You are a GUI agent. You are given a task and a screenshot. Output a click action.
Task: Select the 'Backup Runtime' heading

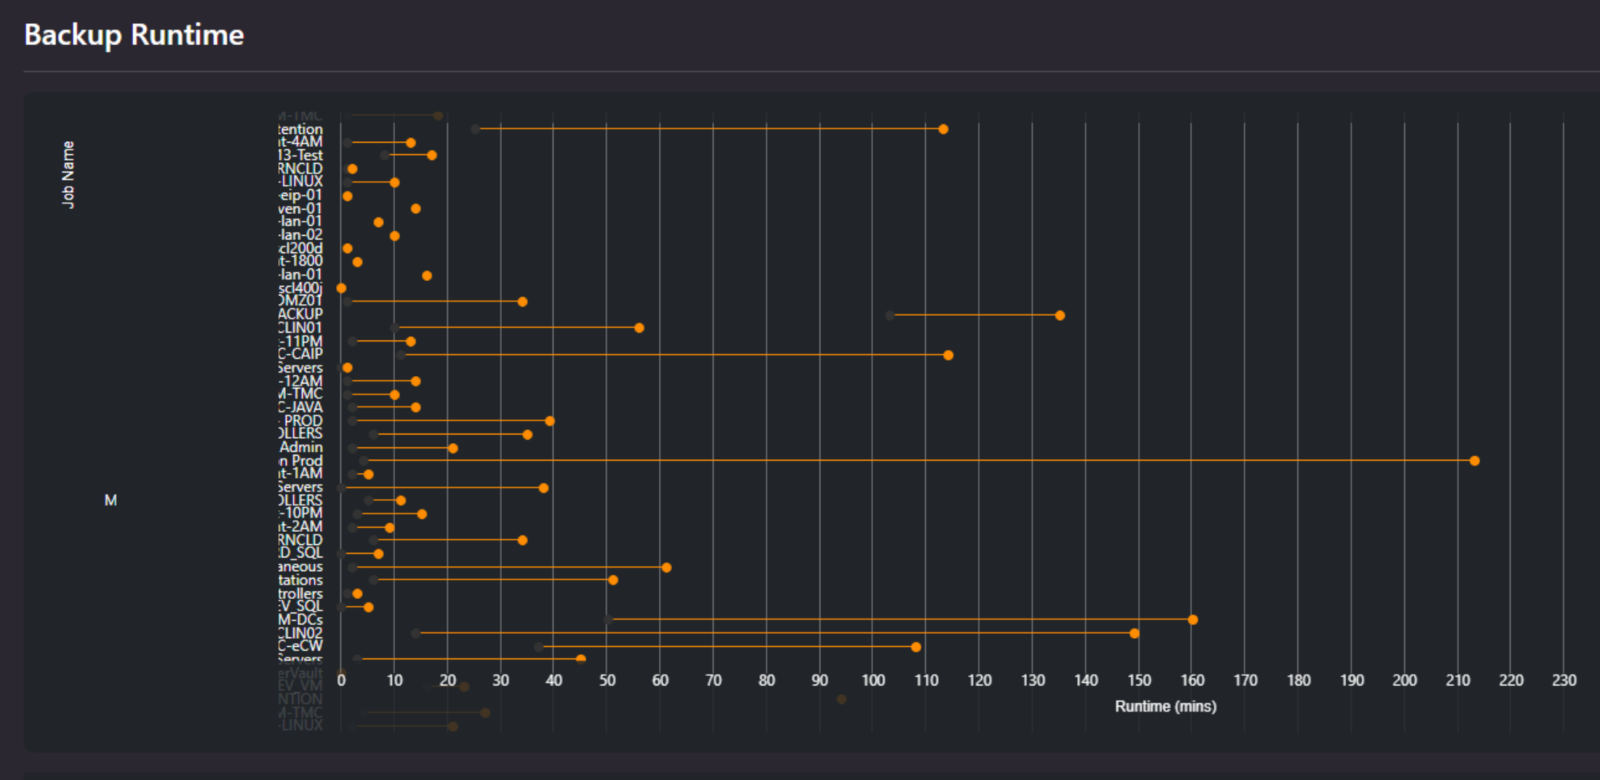134,35
